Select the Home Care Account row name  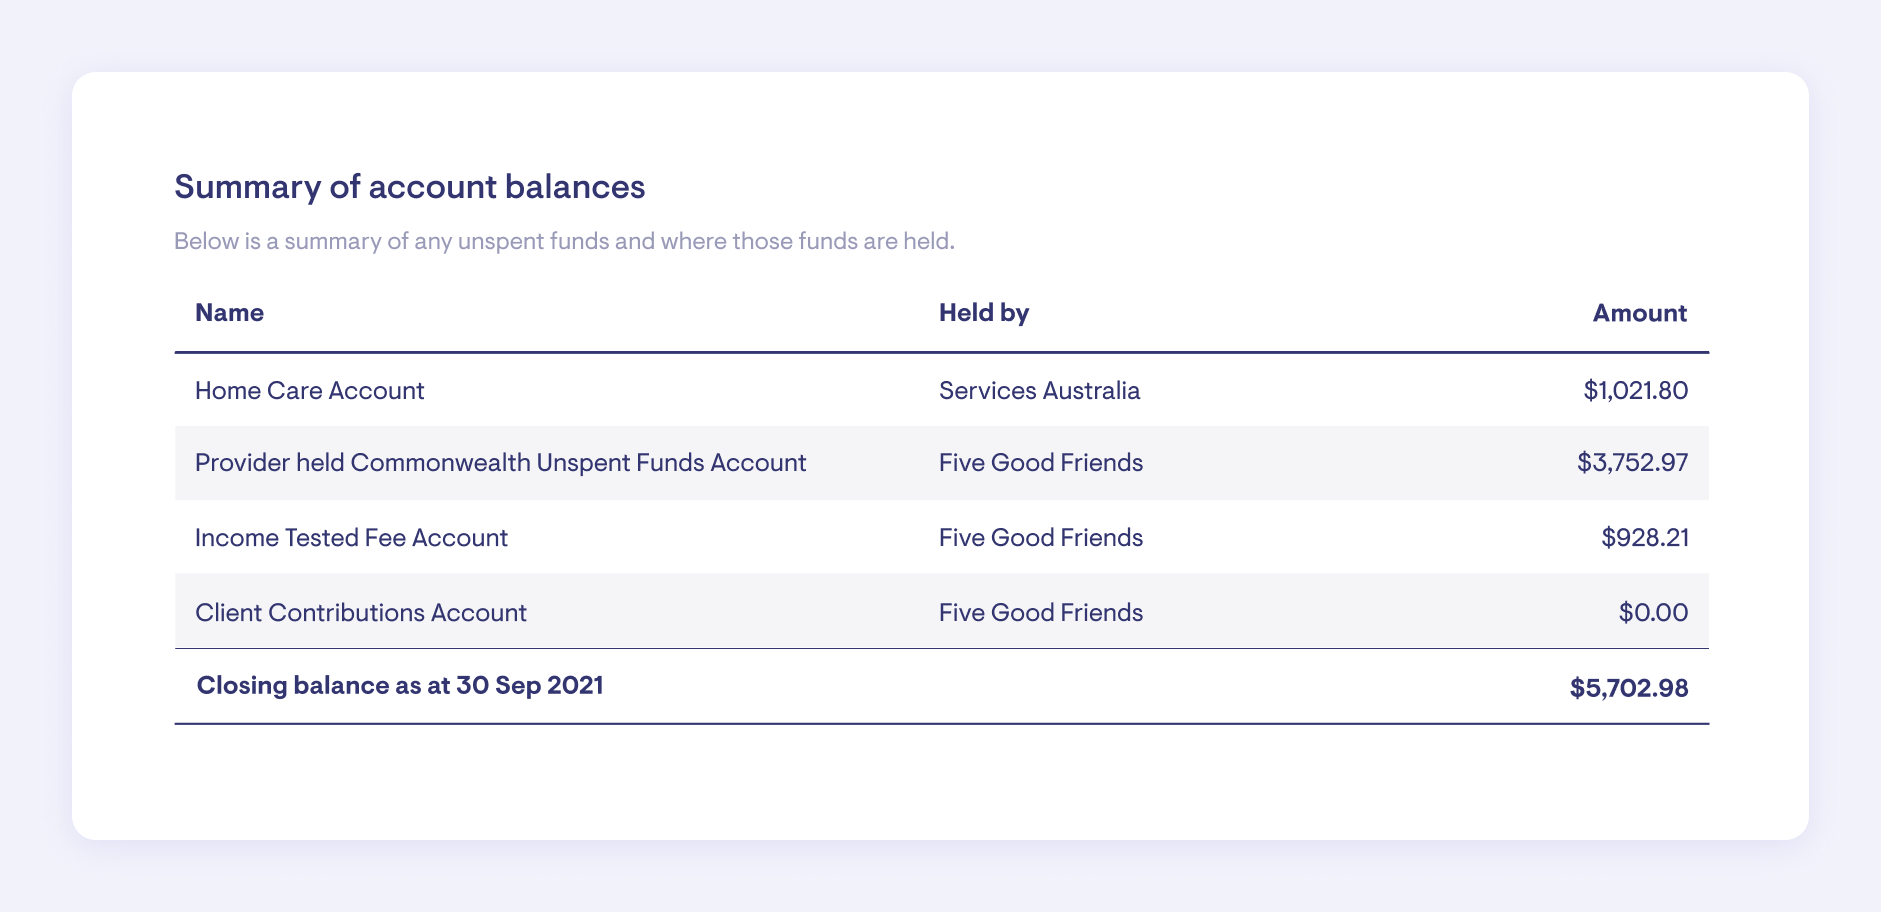pos(309,390)
